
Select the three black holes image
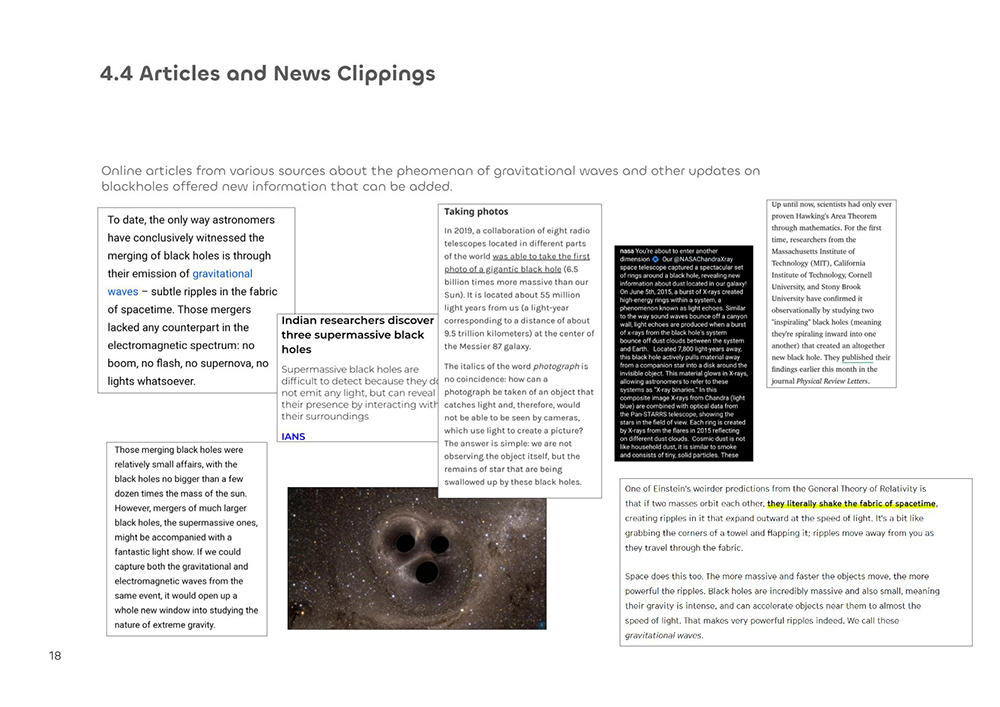coord(416,558)
